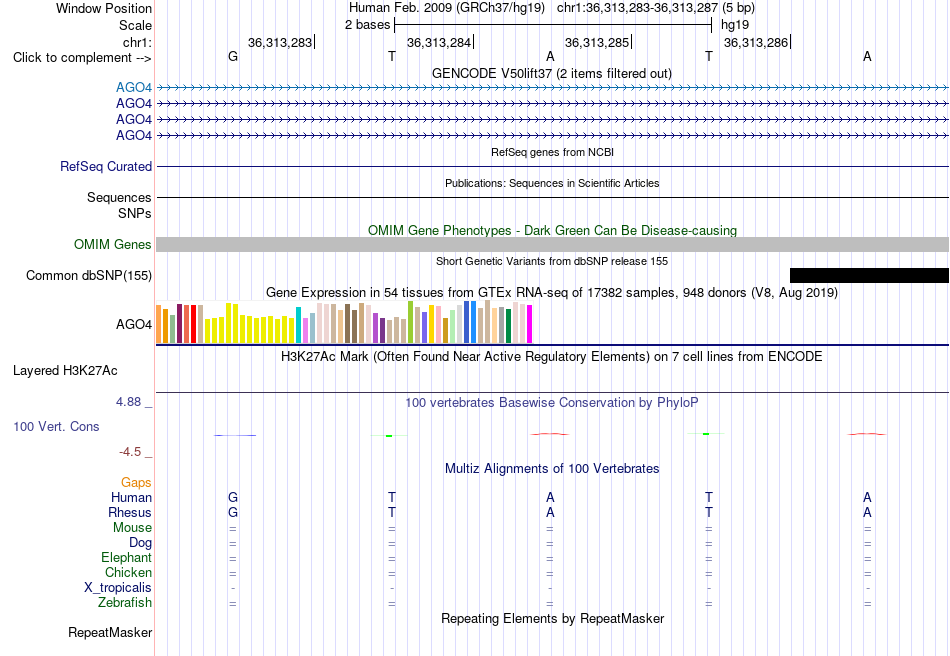Click the -4.5 PhyloP lower value
950x656 pixels.
pyautogui.click(x=130, y=452)
